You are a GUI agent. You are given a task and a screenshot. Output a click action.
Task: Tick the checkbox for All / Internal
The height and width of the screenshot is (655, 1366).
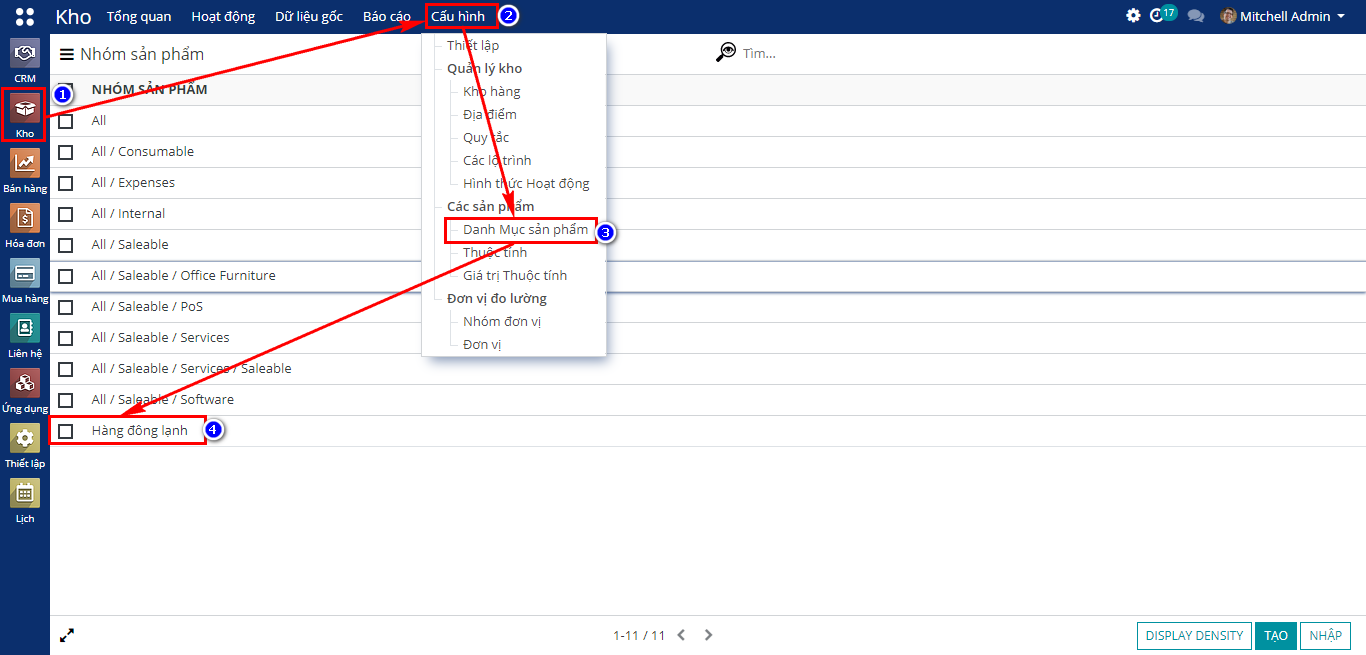(65, 214)
